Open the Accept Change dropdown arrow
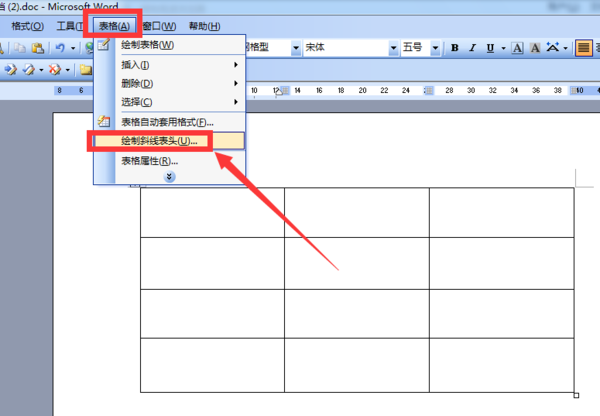600x416 pixels. [x=41, y=70]
